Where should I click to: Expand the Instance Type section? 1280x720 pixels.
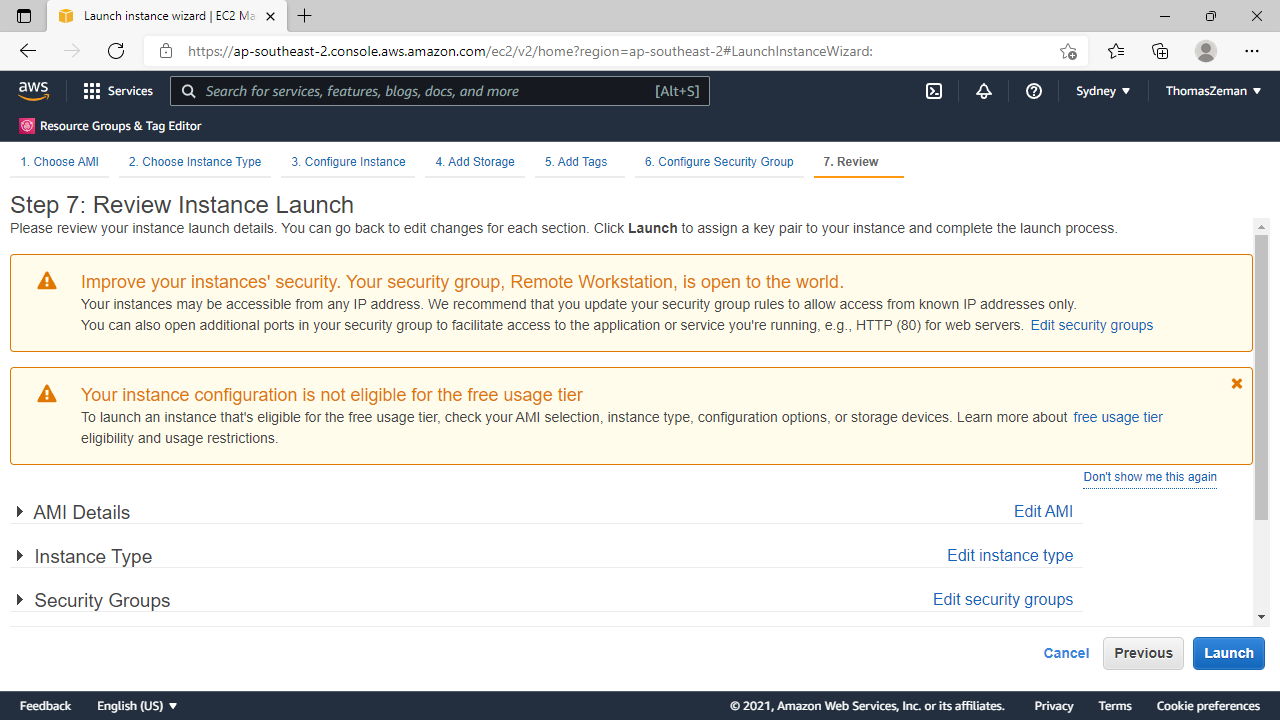point(20,556)
